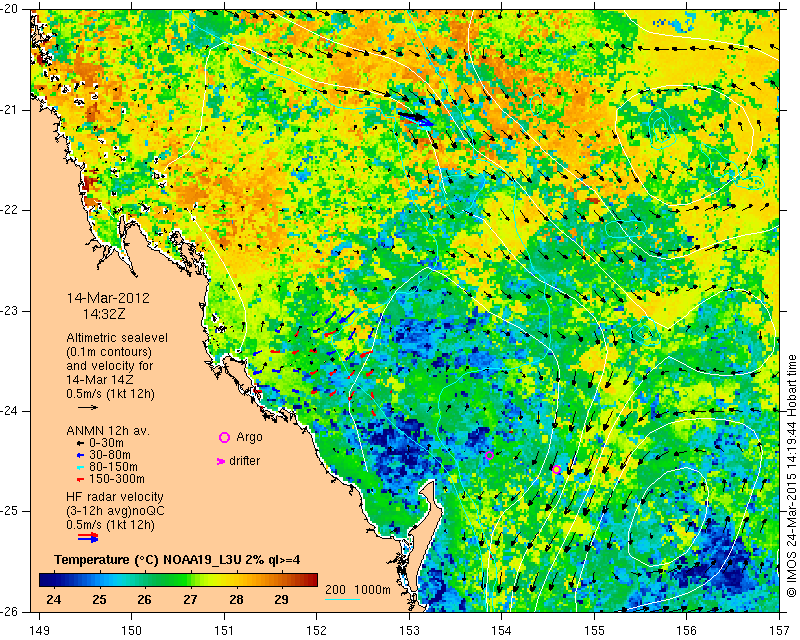Click the red and blue HF radar scale arrow
Image resolution: width=800 pixels, height=640 pixels.
point(88,537)
